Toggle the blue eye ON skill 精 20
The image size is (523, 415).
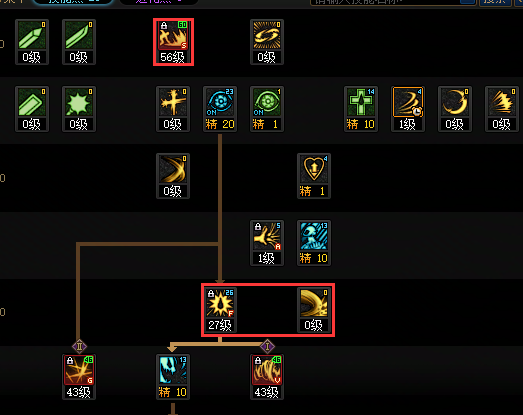tap(220, 109)
